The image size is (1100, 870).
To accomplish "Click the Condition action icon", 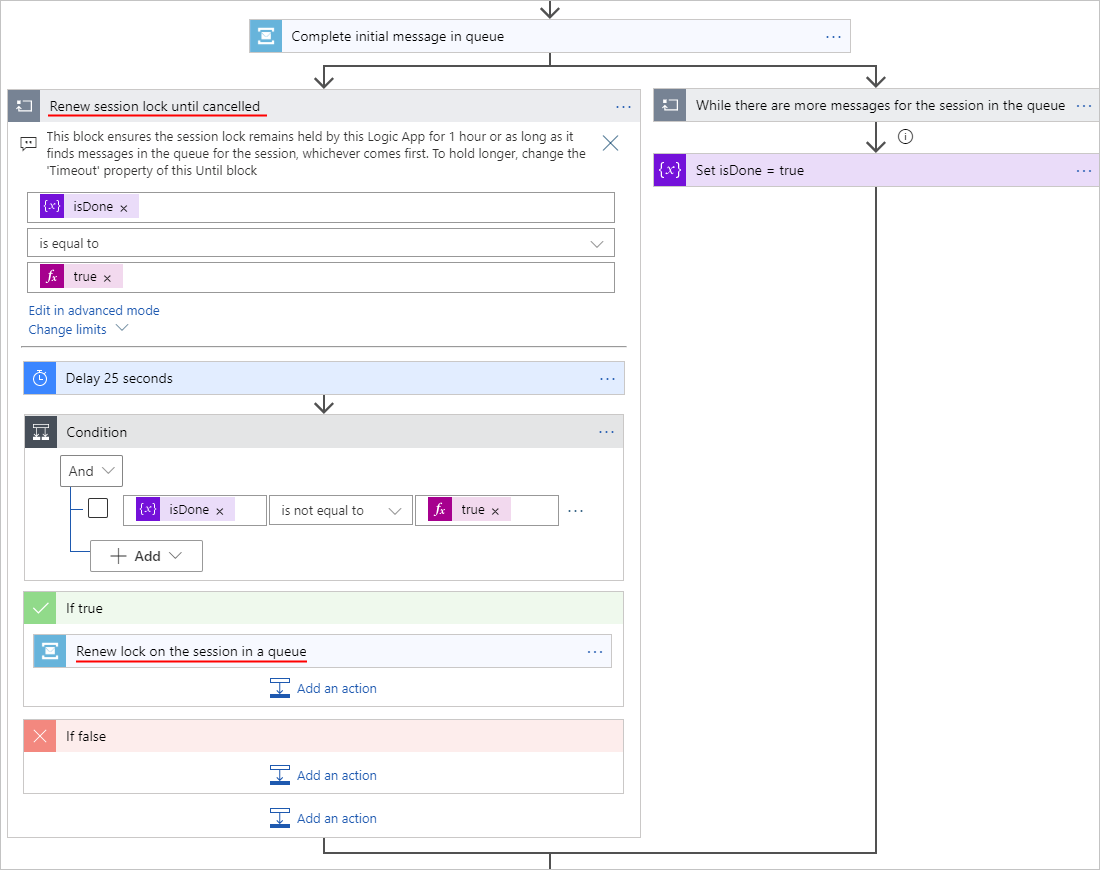I will (x=41, y=432).
